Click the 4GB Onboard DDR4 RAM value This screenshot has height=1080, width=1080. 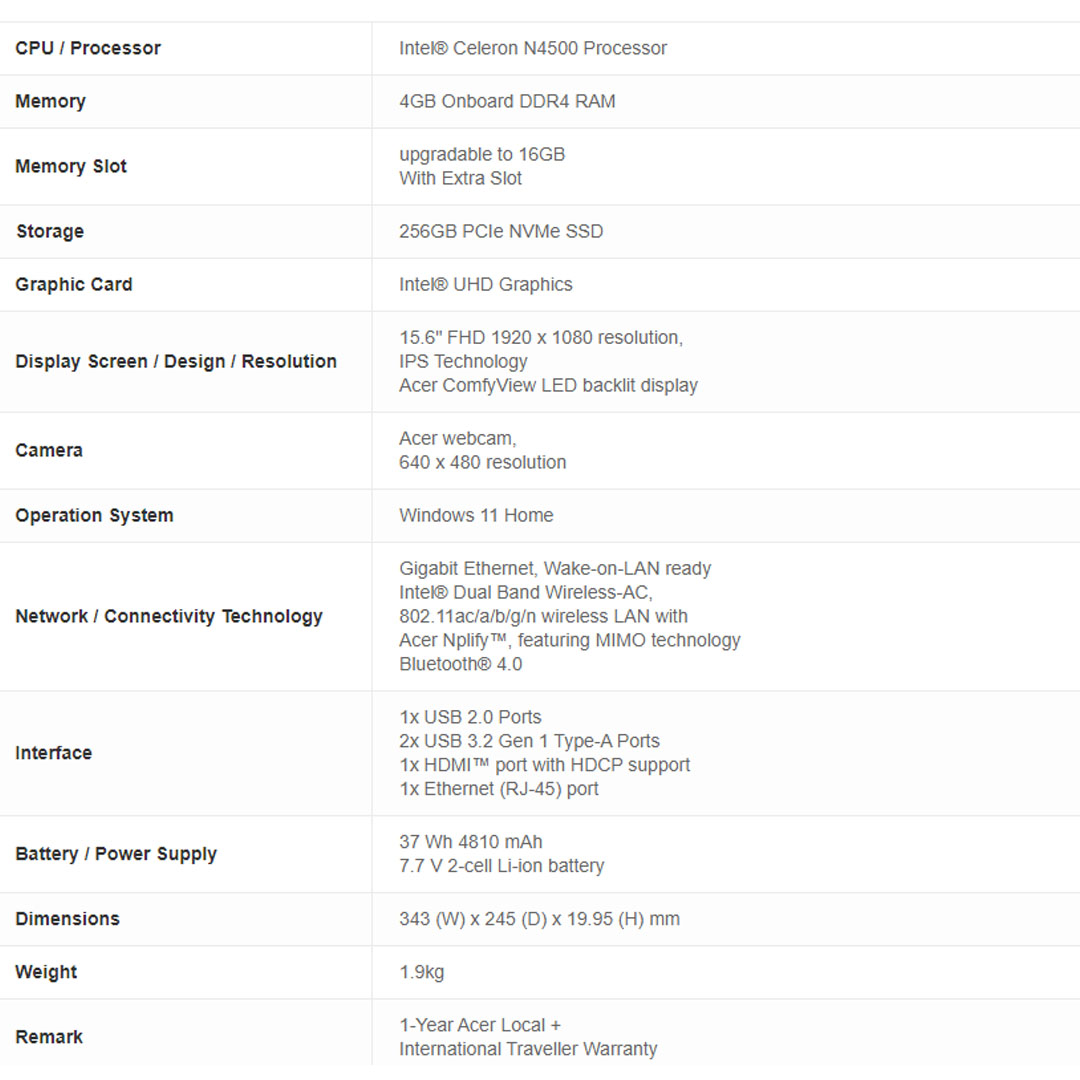tap(507, 101)
